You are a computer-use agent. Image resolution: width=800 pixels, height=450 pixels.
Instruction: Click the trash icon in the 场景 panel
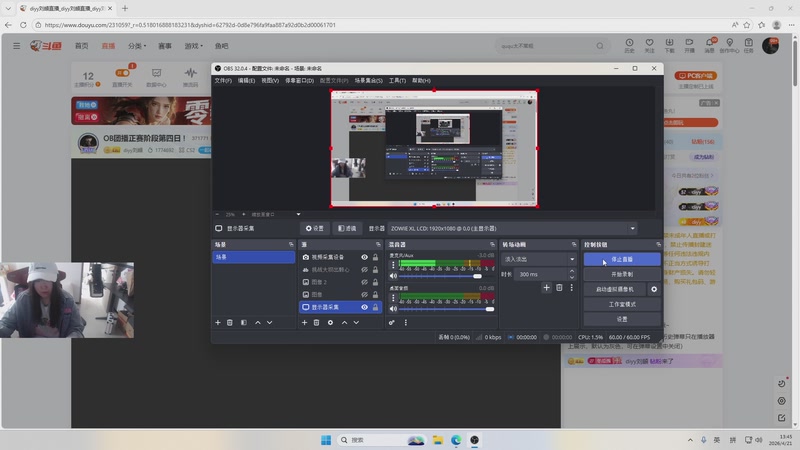coord(230,322)
